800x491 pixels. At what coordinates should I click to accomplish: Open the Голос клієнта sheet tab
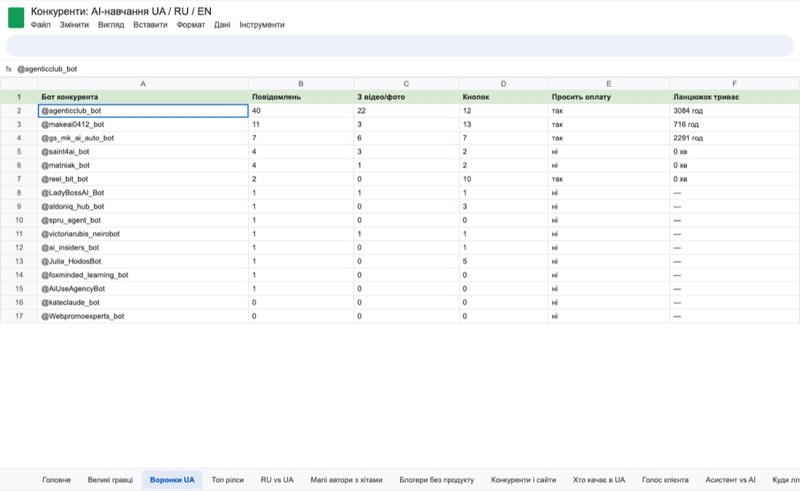click(665, 480)
